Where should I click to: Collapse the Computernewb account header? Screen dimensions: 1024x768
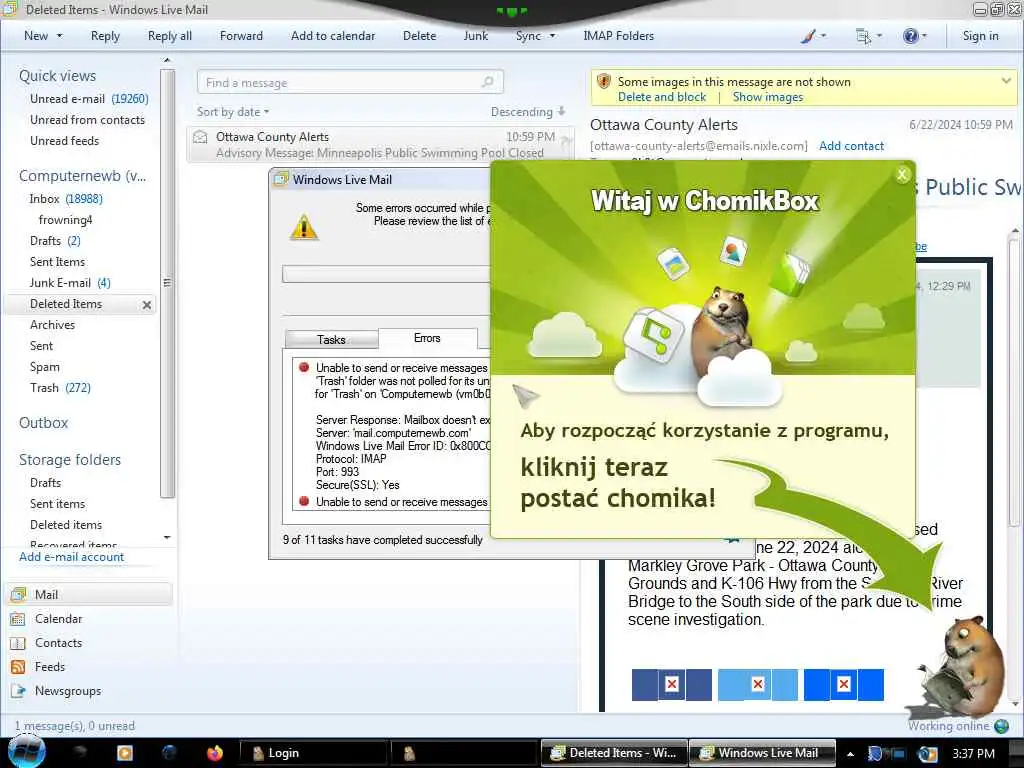(x=82, y=176)
